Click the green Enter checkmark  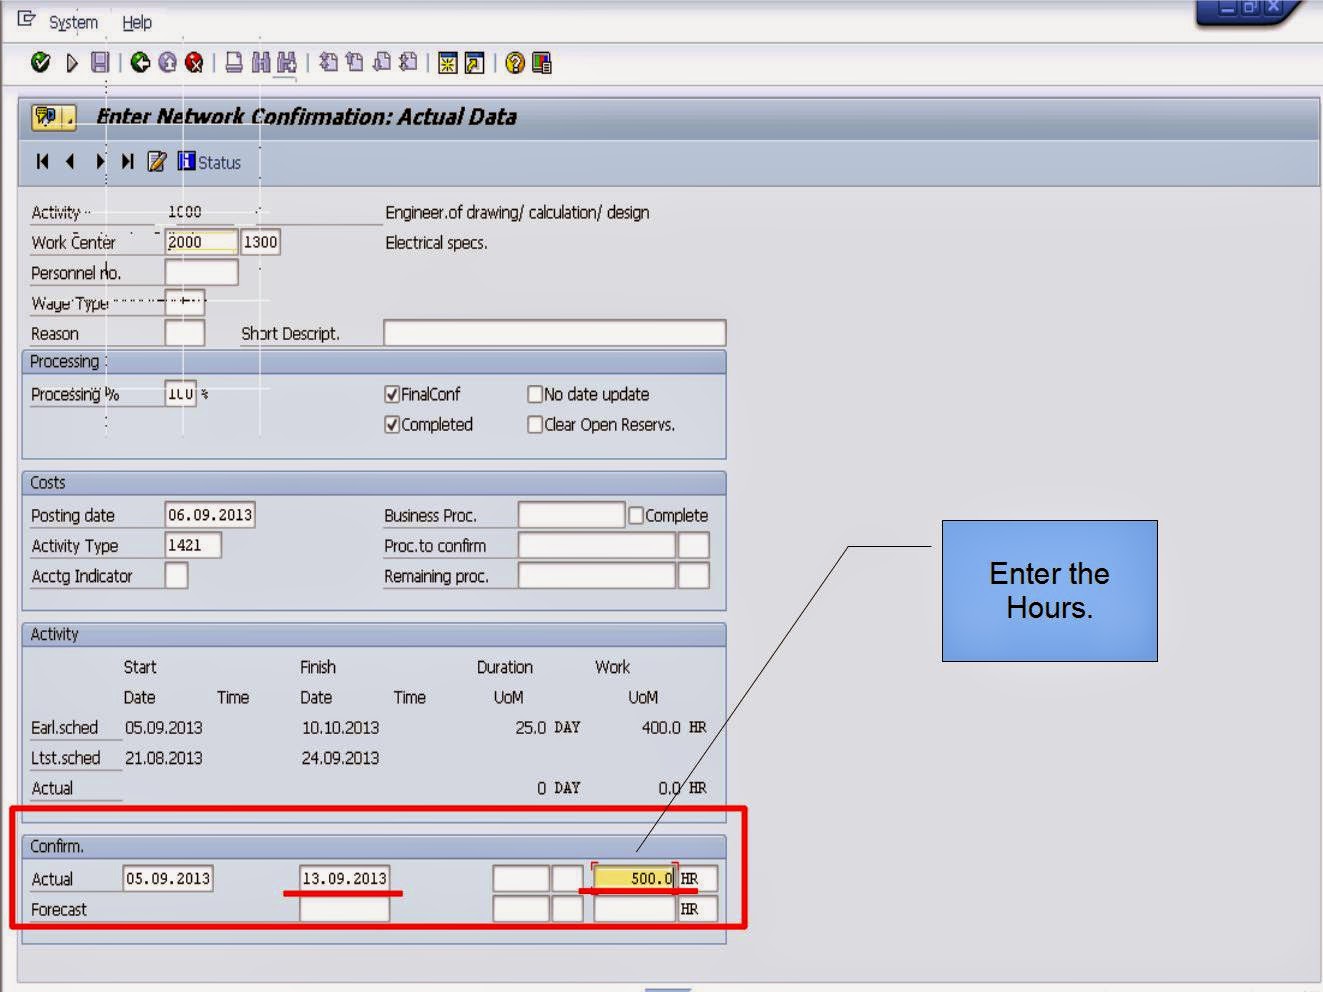pos(40,63)
